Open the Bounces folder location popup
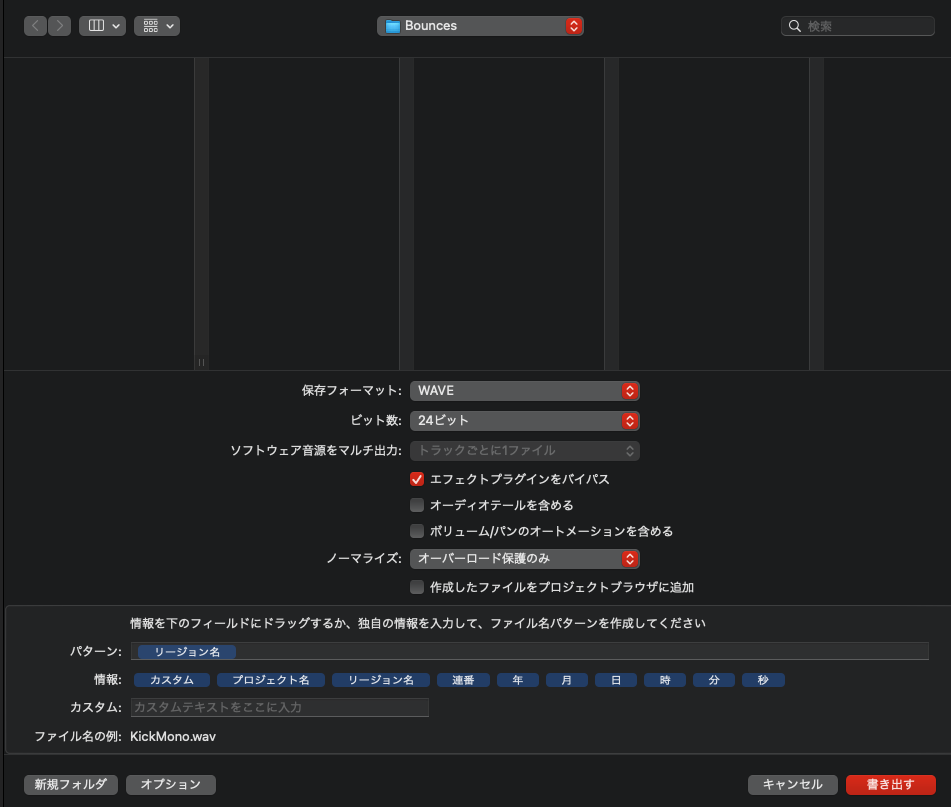The width and height of the screenshot is (951, 807). pos(480,26)
